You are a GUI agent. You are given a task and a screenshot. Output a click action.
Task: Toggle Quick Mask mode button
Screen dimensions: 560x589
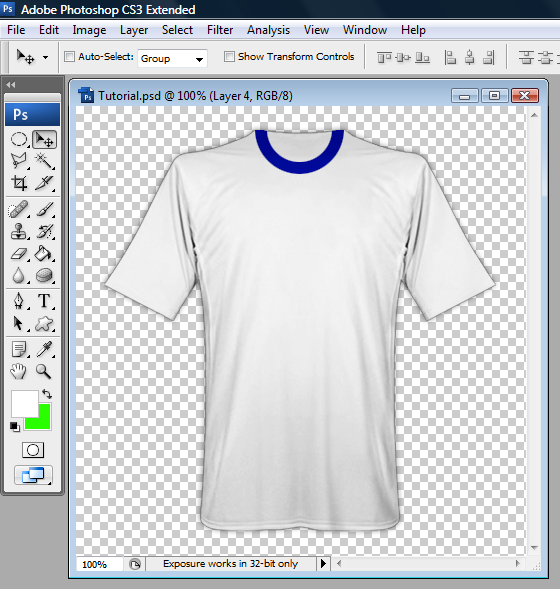coord(33,450)
